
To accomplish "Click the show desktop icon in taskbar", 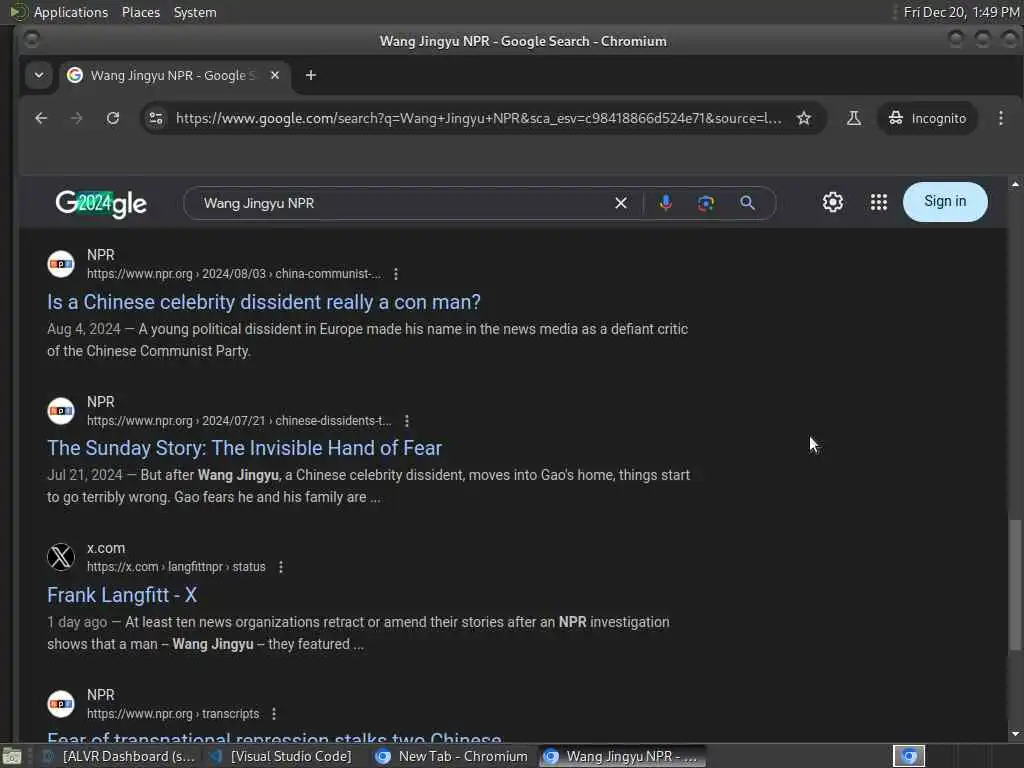I will click(12, 757).
